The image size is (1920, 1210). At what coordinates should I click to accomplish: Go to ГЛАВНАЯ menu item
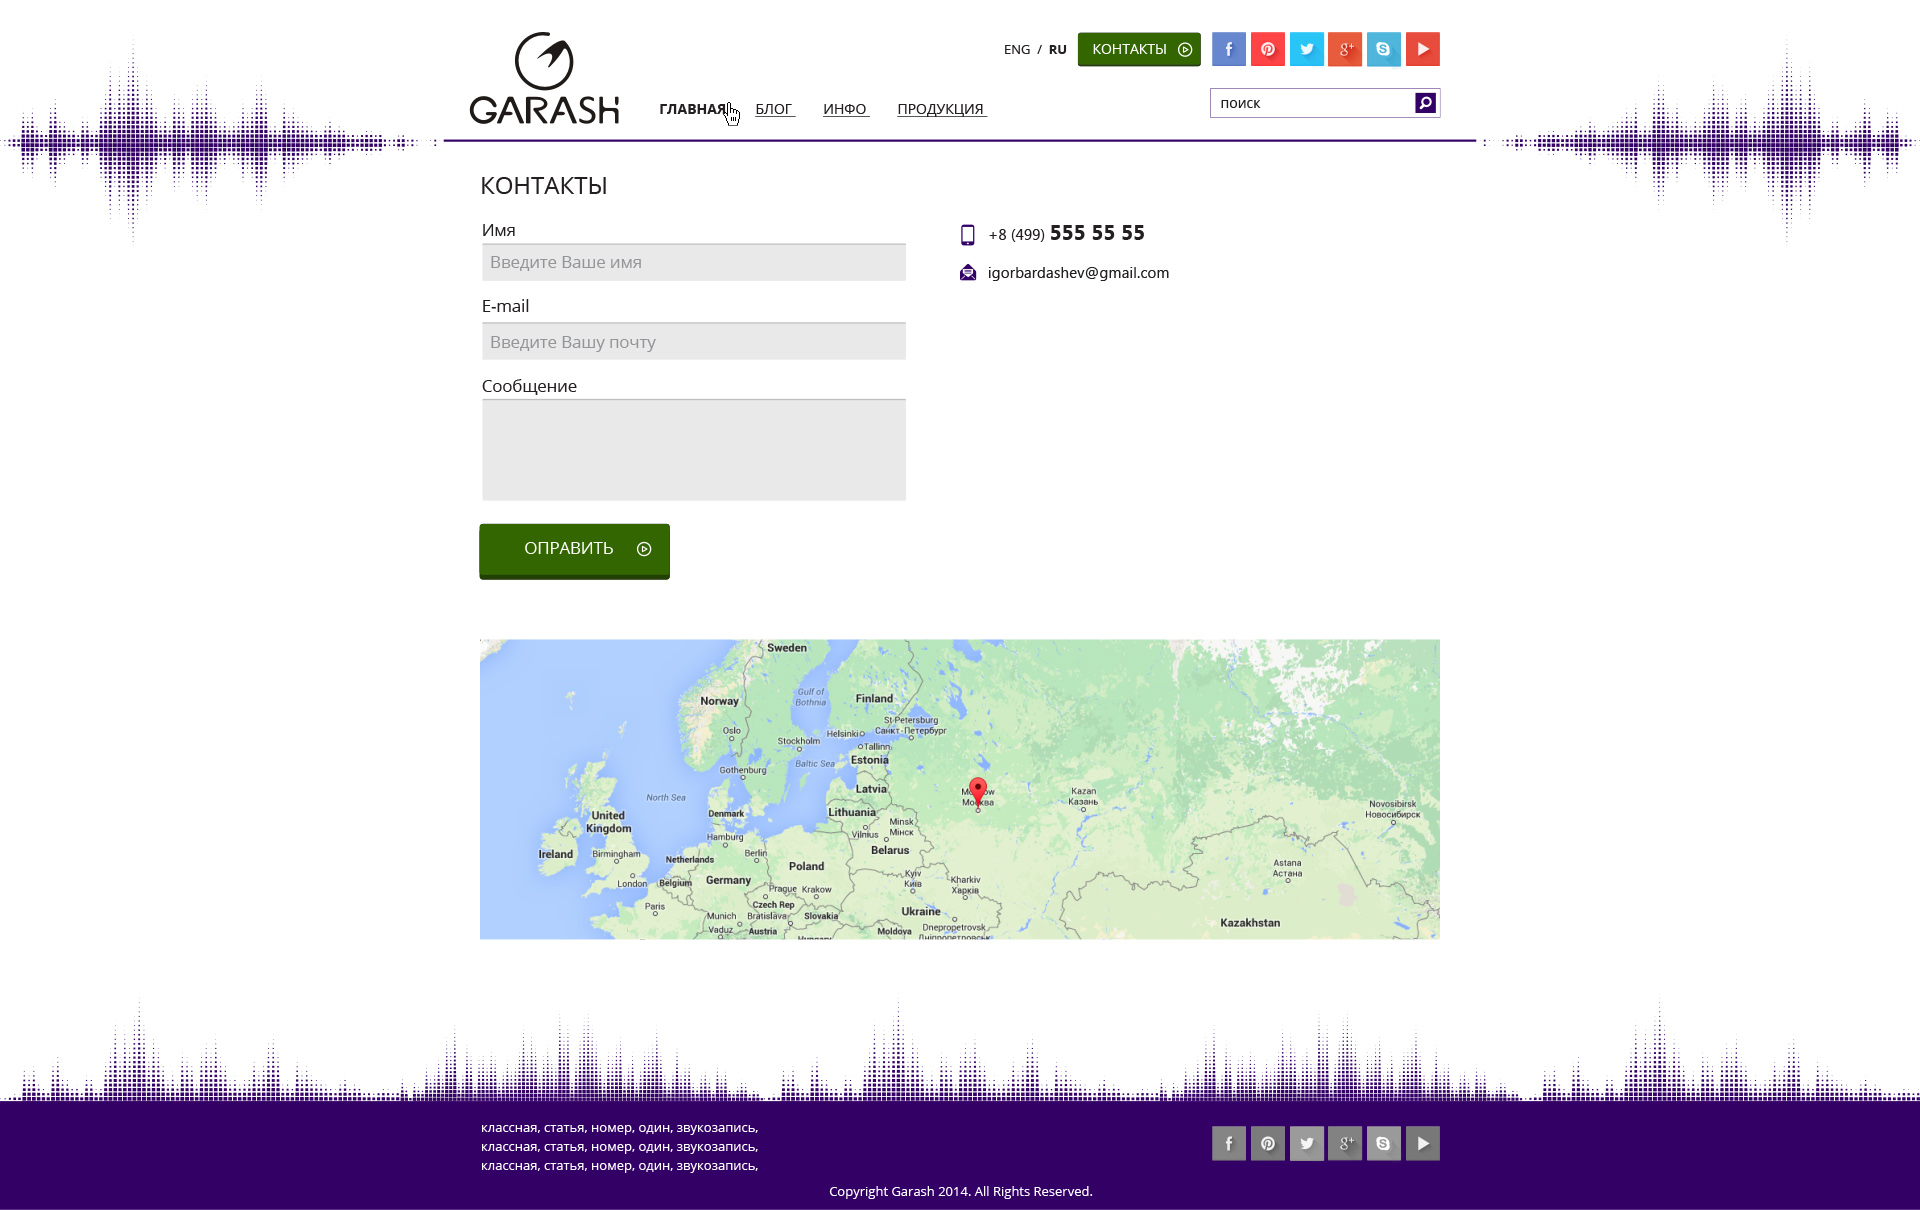pos(693,109)
